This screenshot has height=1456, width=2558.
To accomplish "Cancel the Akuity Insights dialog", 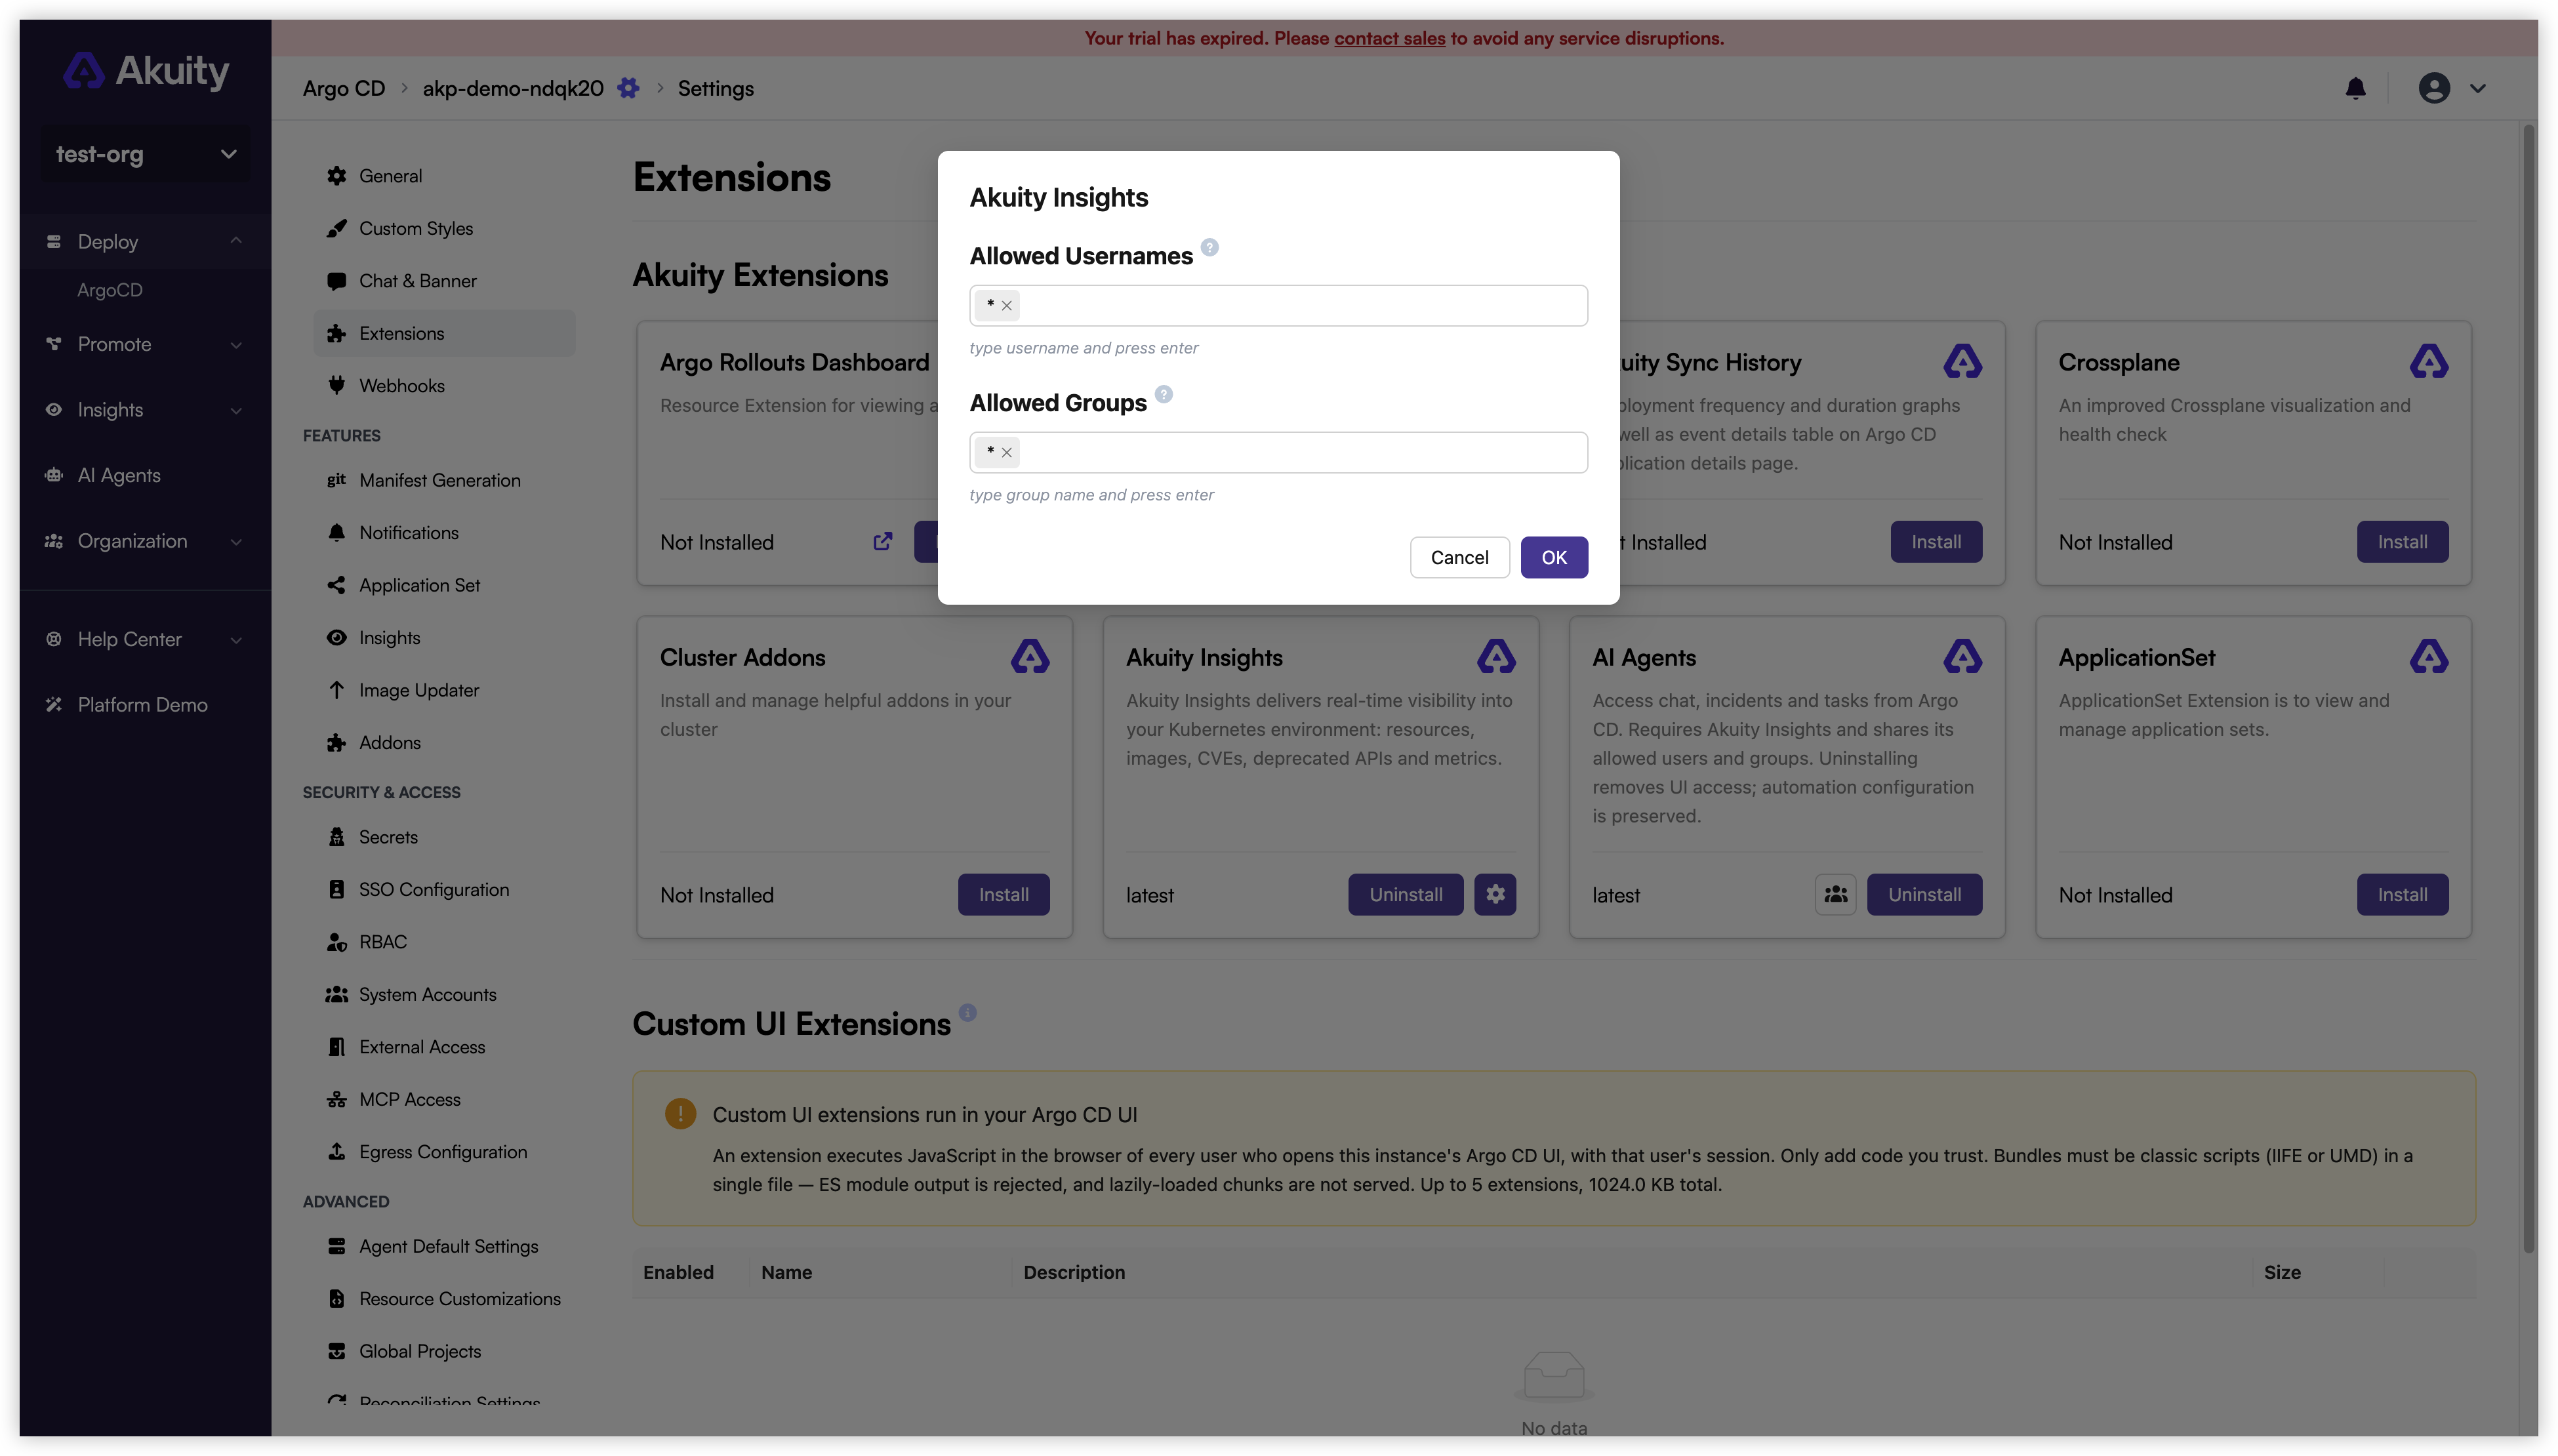I will point(1459,557).
